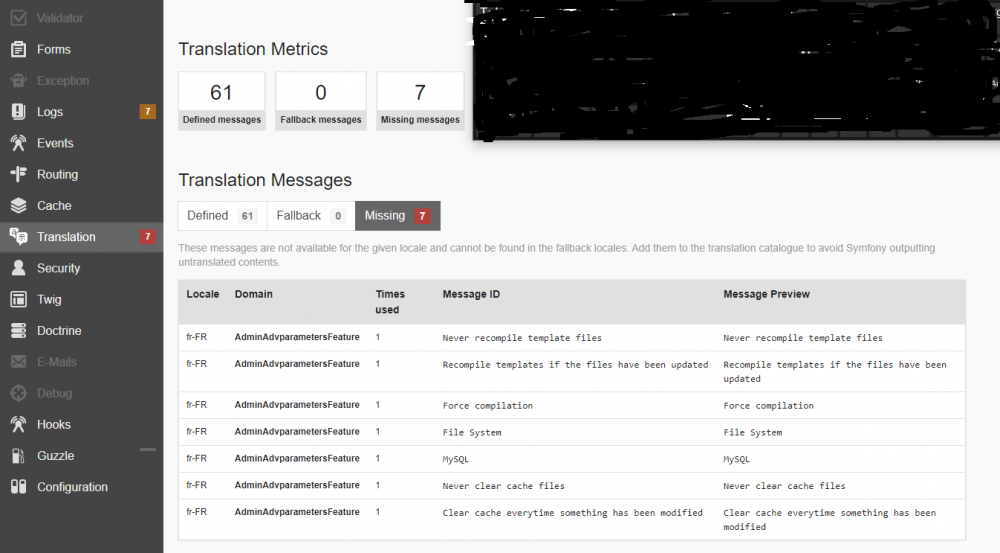The image size is (1000, 553).
Task: Click the Translation Metrics heading
Action: pyautogui.click(x=253, y=49)
